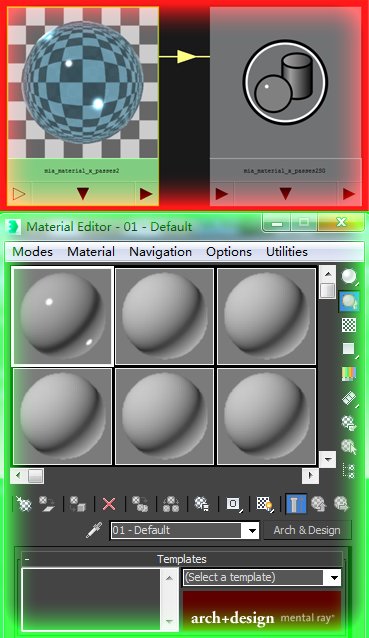Click the horizontal scrollbar thumb under sample slots

[x=35, y=475]
